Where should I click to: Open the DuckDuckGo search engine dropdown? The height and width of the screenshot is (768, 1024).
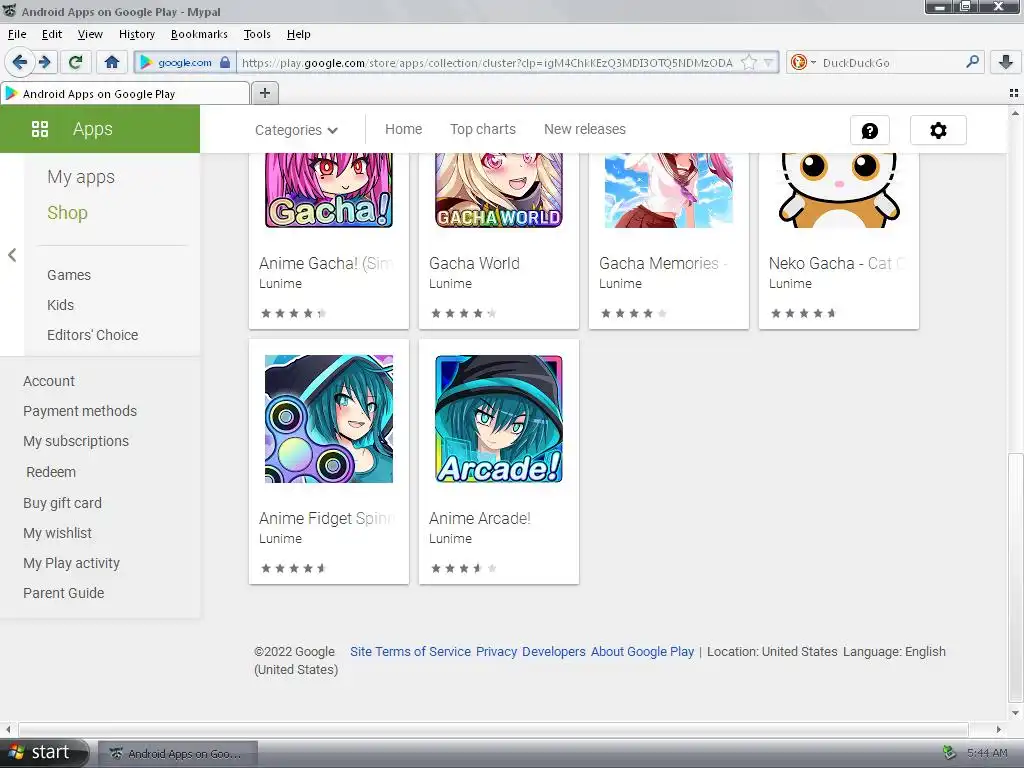click(803, 63)
